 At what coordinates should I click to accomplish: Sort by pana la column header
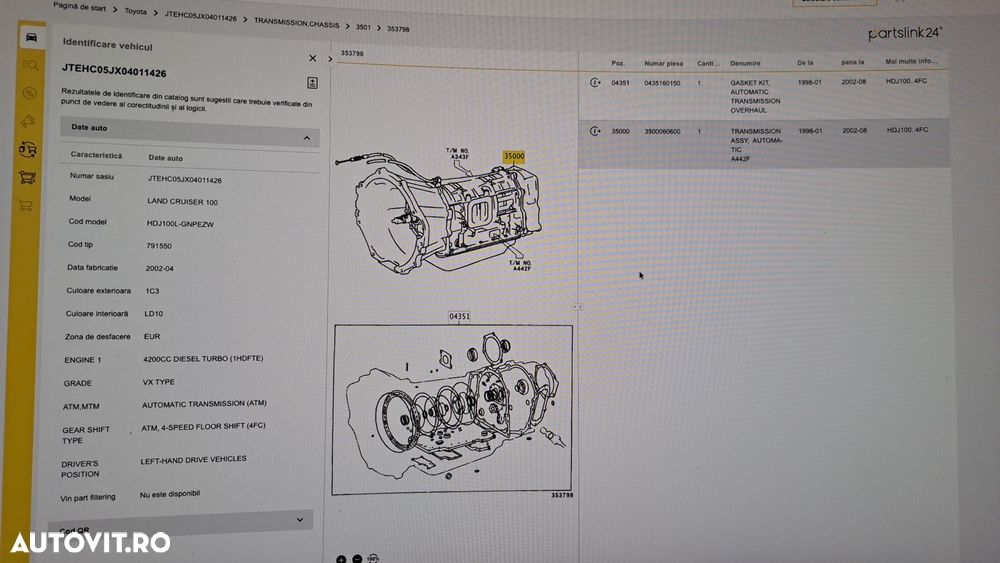click(x=852, y=62)
